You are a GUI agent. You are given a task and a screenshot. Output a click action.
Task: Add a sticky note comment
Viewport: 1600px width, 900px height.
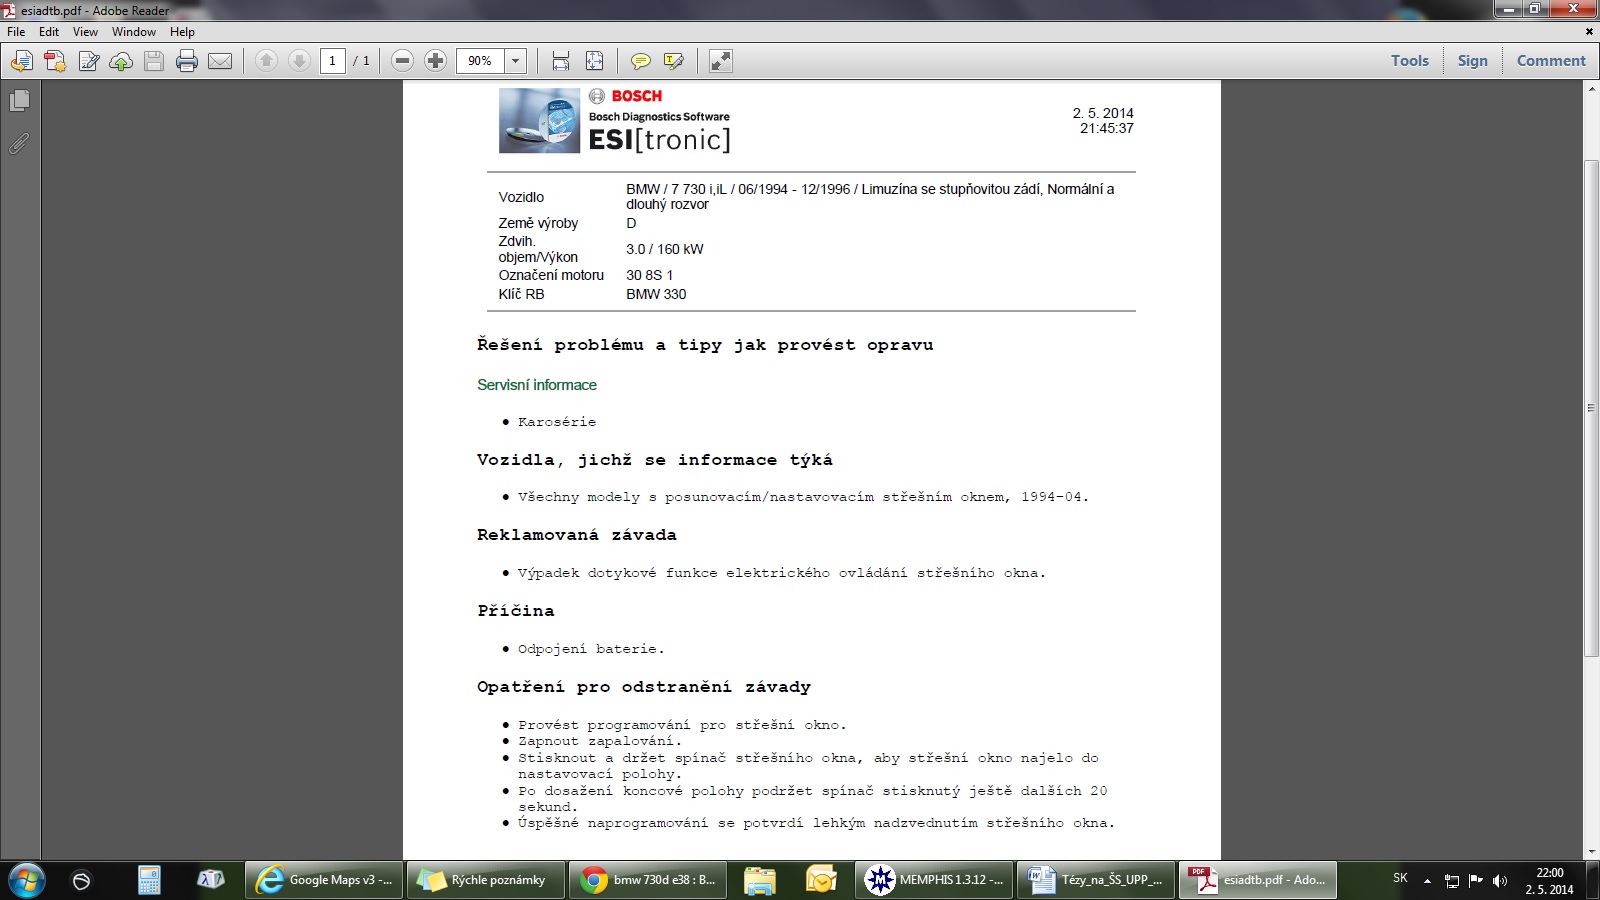point(640,61)
